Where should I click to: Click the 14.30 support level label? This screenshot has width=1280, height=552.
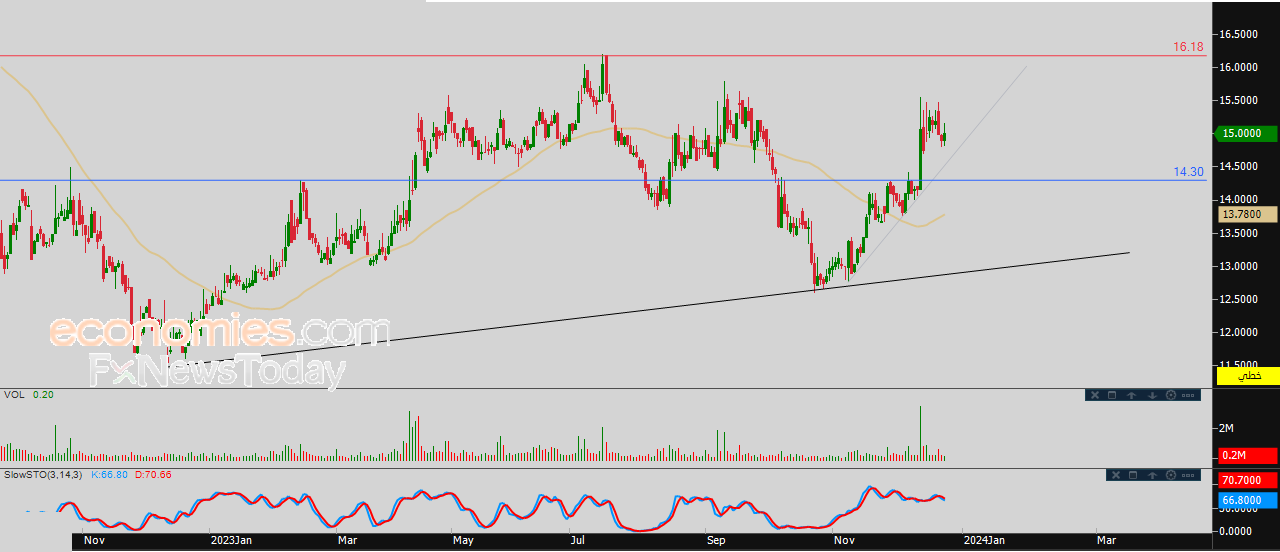click(1188, 172)
